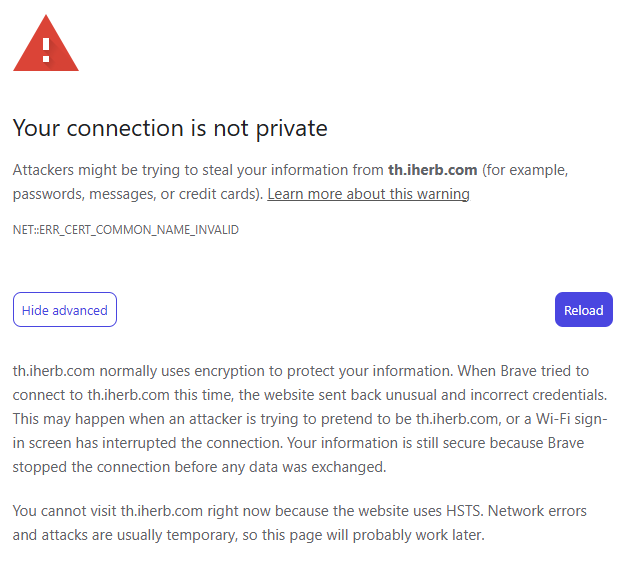This screenshot has width=626, height=565.
Task: Click the phrase When Brave tried to
Action: 523,371
